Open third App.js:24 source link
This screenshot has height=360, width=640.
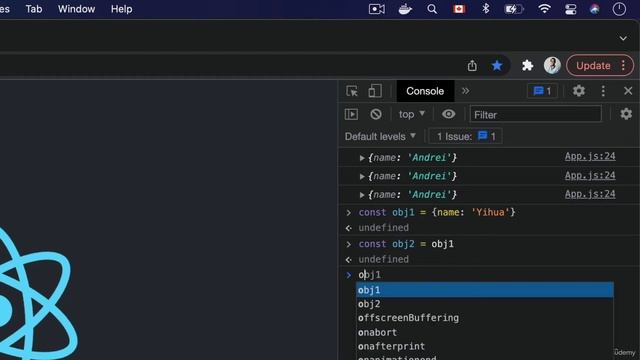[590, 194]
